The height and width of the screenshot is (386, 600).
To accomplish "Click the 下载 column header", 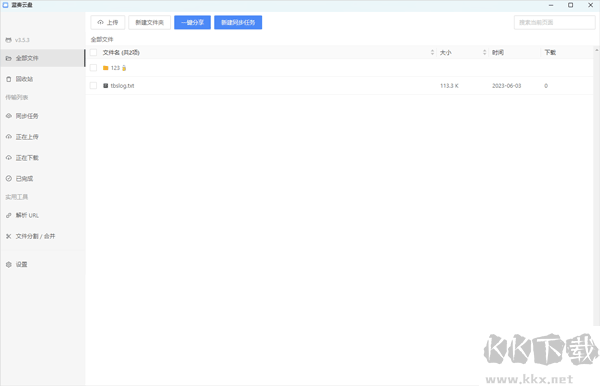I will (550, 52).
